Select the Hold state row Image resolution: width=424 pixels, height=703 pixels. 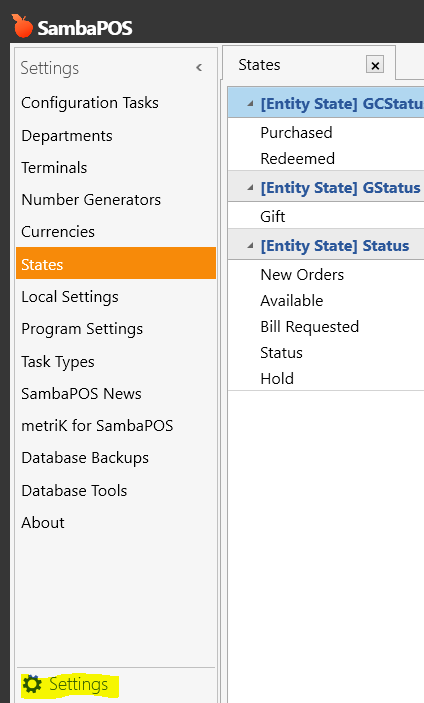pos(326,378)
